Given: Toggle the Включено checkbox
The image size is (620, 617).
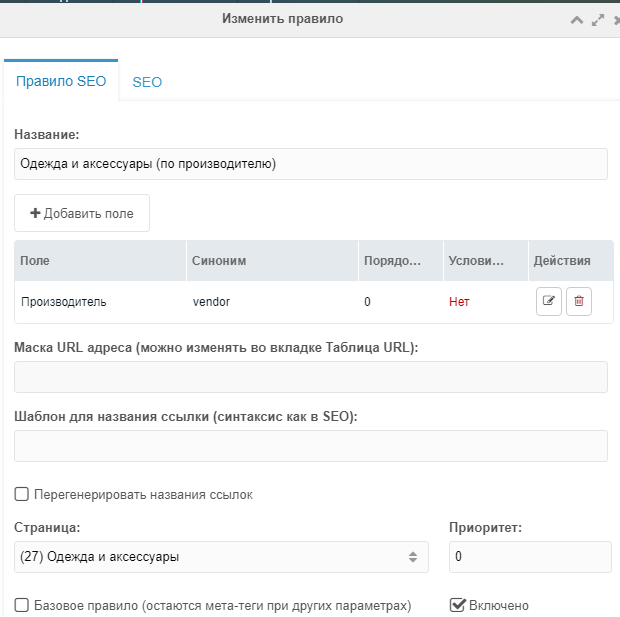Looking at the screenshot, I should pos(457,605).
